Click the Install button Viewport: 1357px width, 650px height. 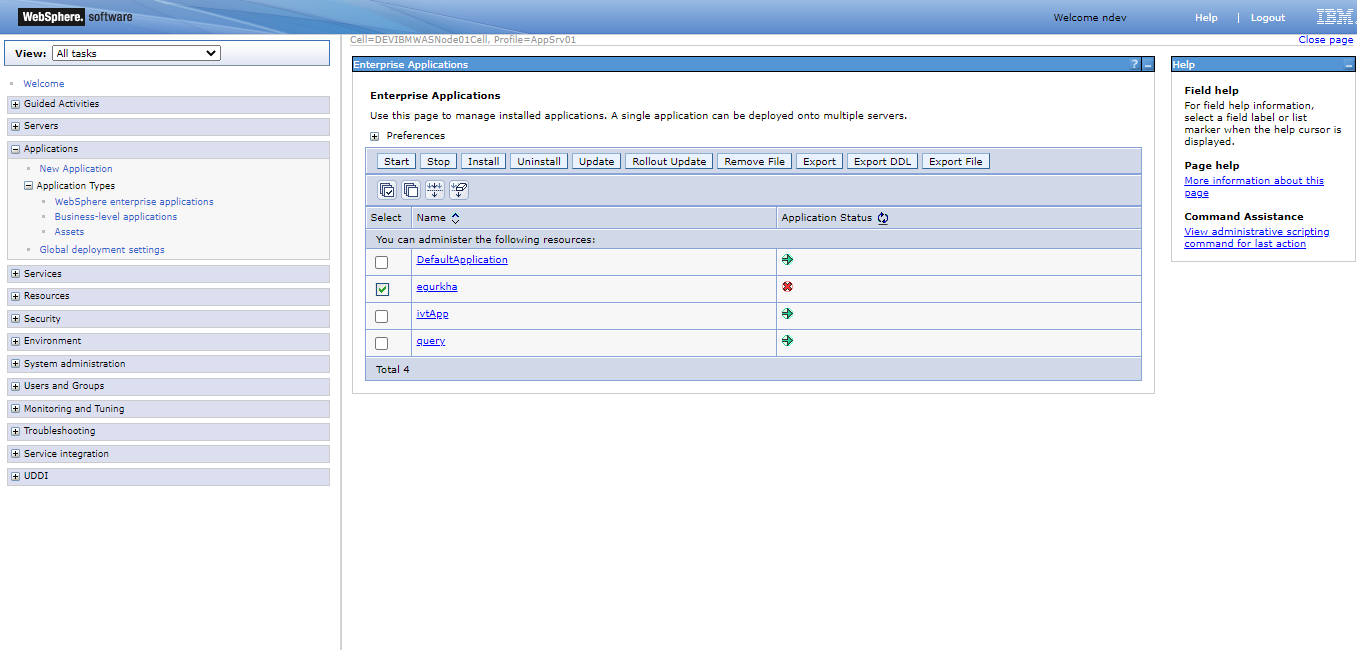[484, 161]
